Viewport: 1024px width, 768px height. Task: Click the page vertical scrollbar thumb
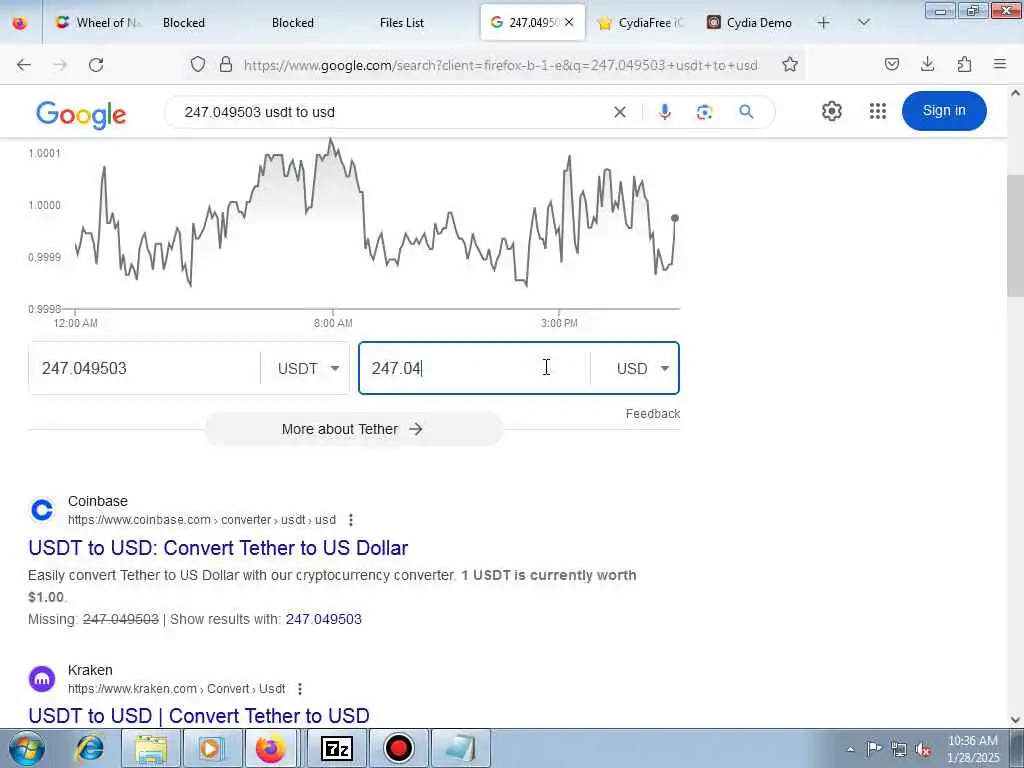(1015, 235)
